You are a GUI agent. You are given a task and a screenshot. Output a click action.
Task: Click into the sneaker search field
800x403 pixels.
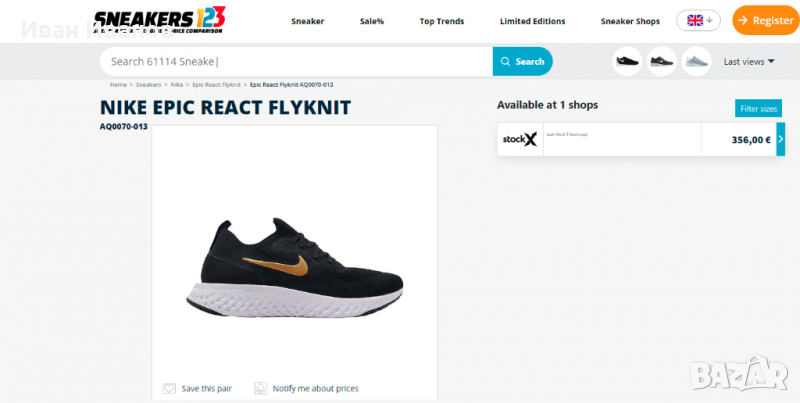pyautogui.click(x=296, y=62)
